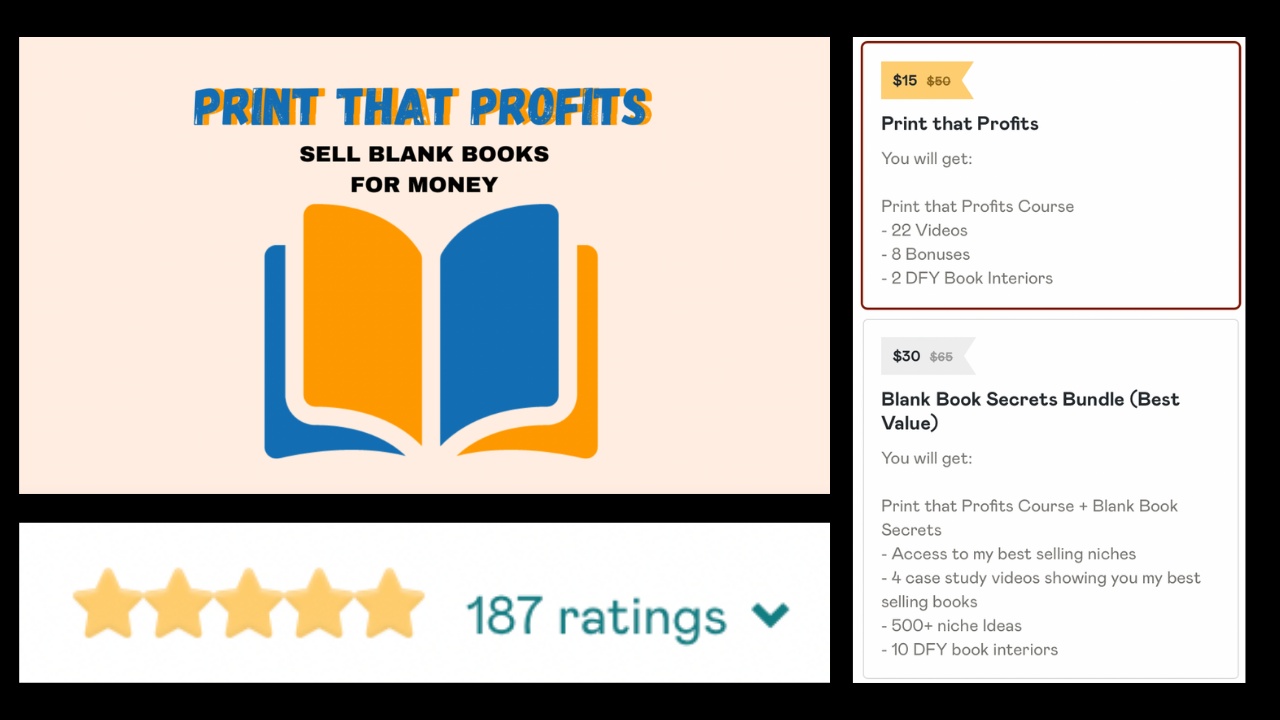Screen dimensions: 1280x720
Task: Click the 2 DFY Book Interiors line
Action: (x=967, y=278)
